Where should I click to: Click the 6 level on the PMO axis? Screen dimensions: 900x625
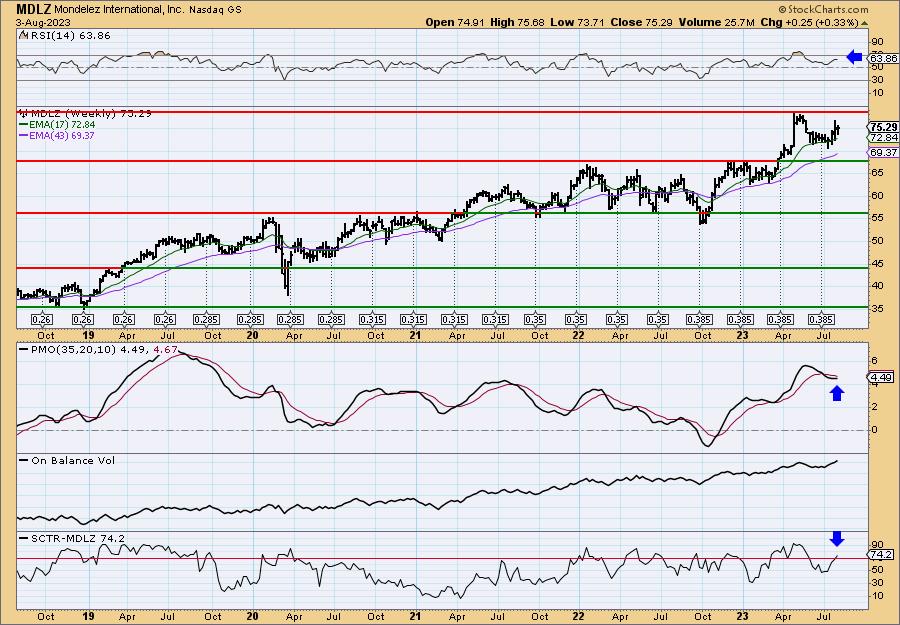click(874, 360)
